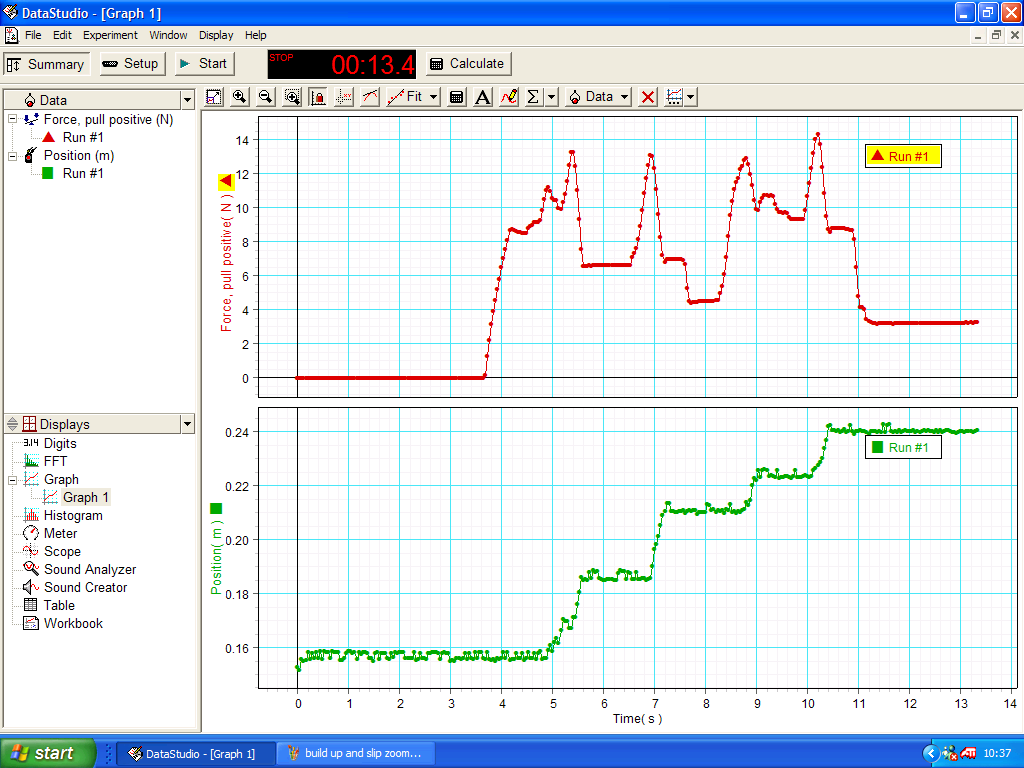Collapse the Graph displays tree node
The image size is (1024, 768).
(x=12, y=480)
